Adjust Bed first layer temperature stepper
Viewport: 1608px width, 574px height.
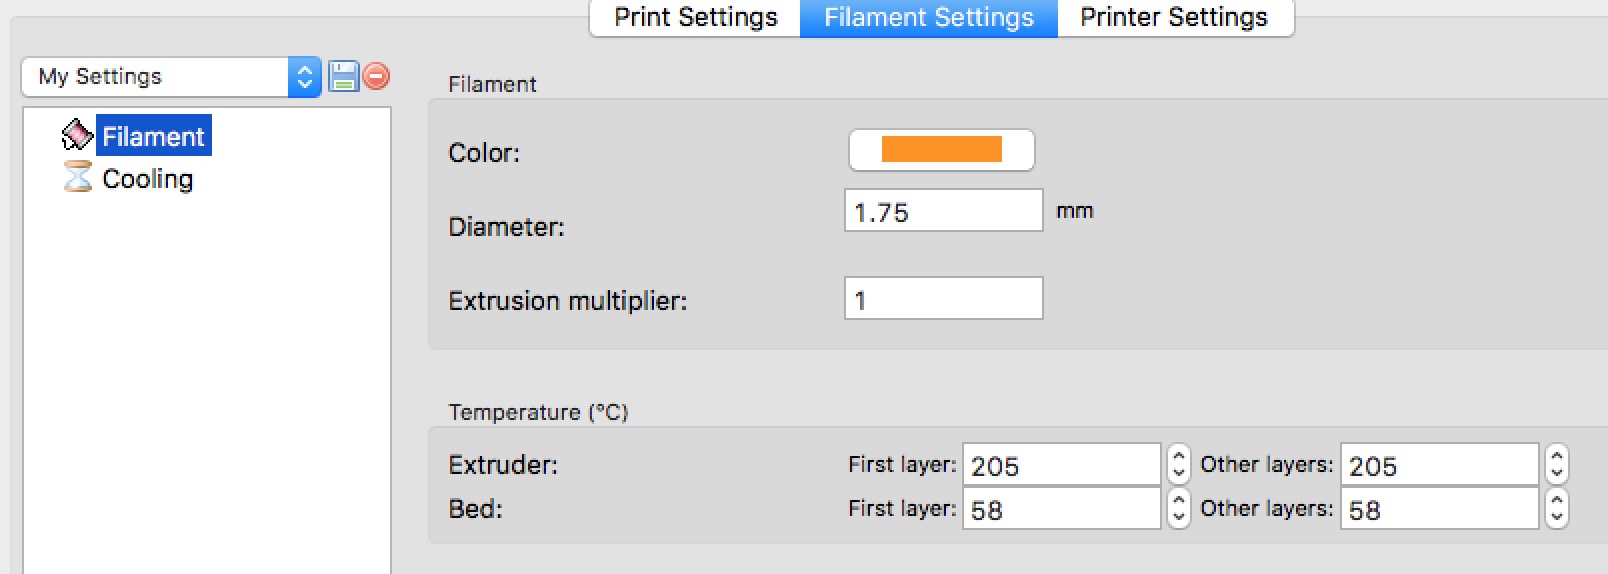tap(1179, 508)
